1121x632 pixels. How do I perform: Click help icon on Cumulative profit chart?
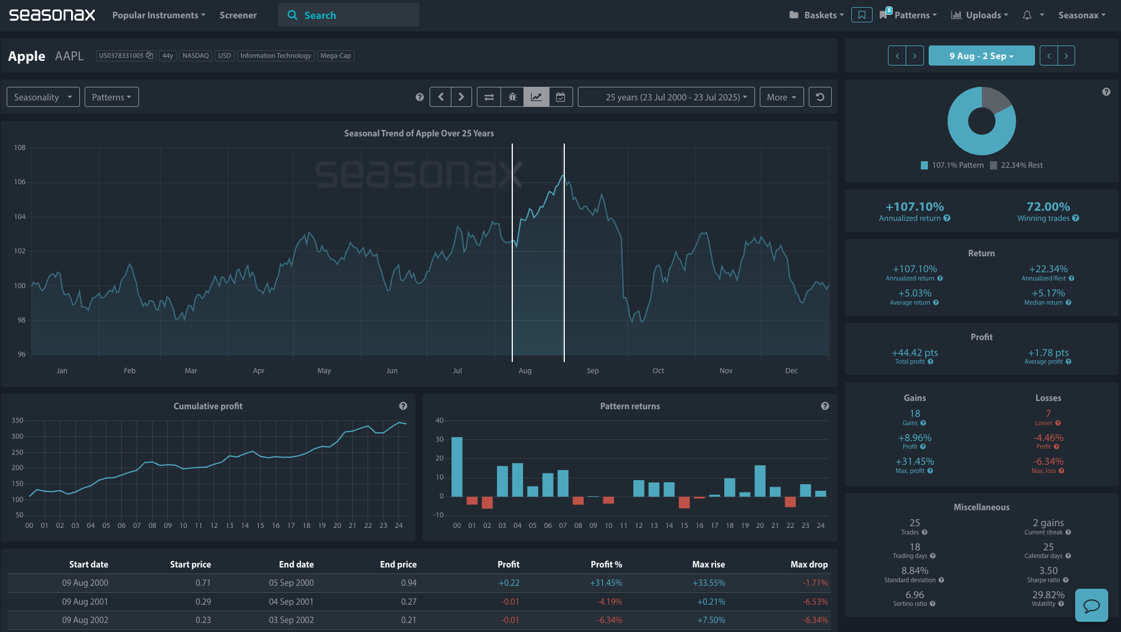click(403, 406)
